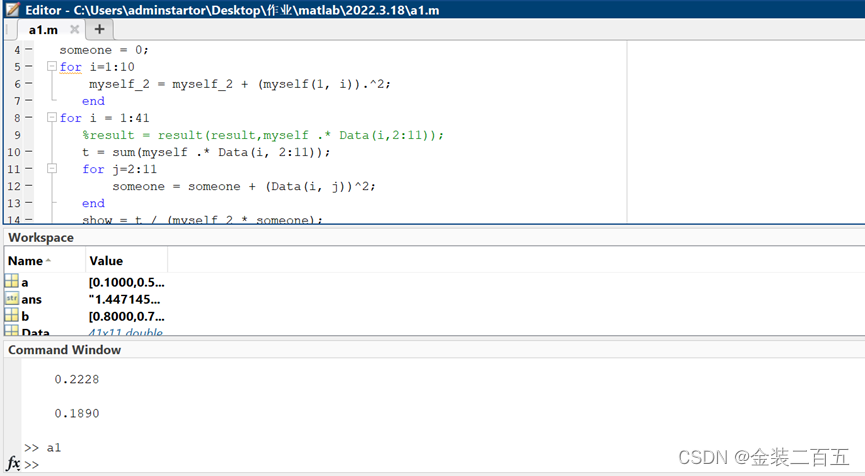Close the a1.m tab

click(x=74, y=29)
